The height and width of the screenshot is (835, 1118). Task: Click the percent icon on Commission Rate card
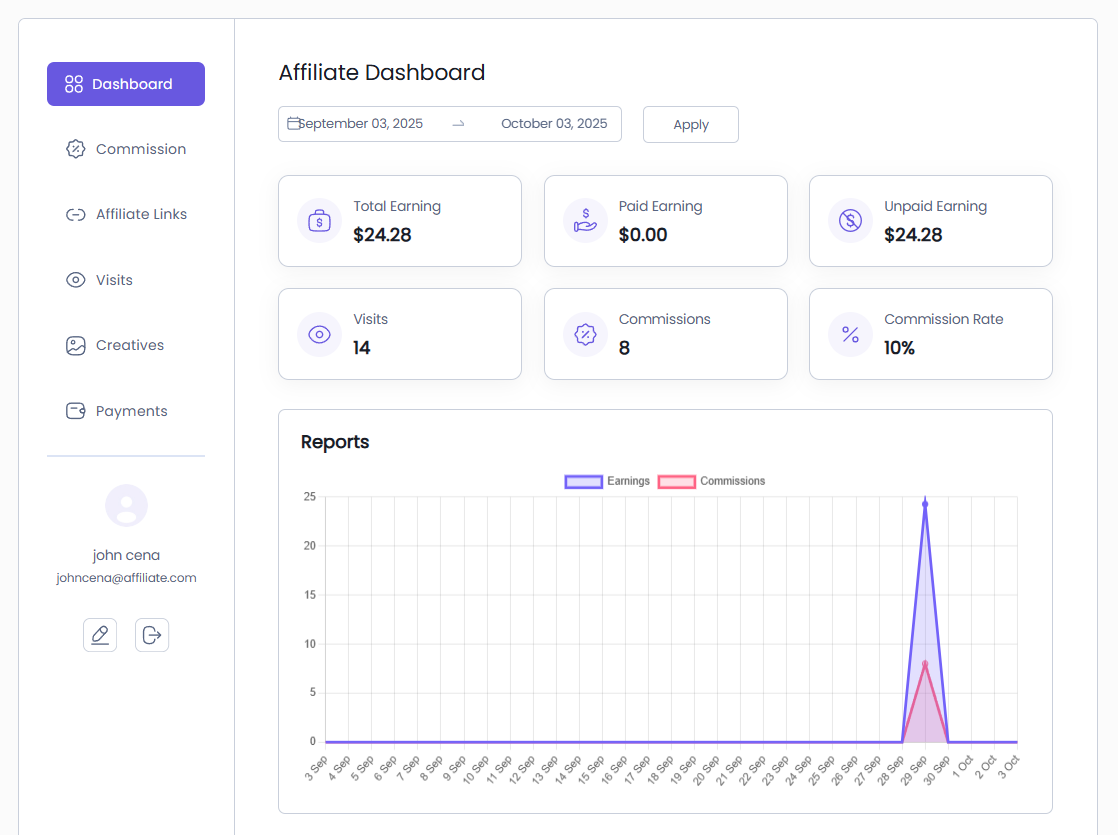849,334
